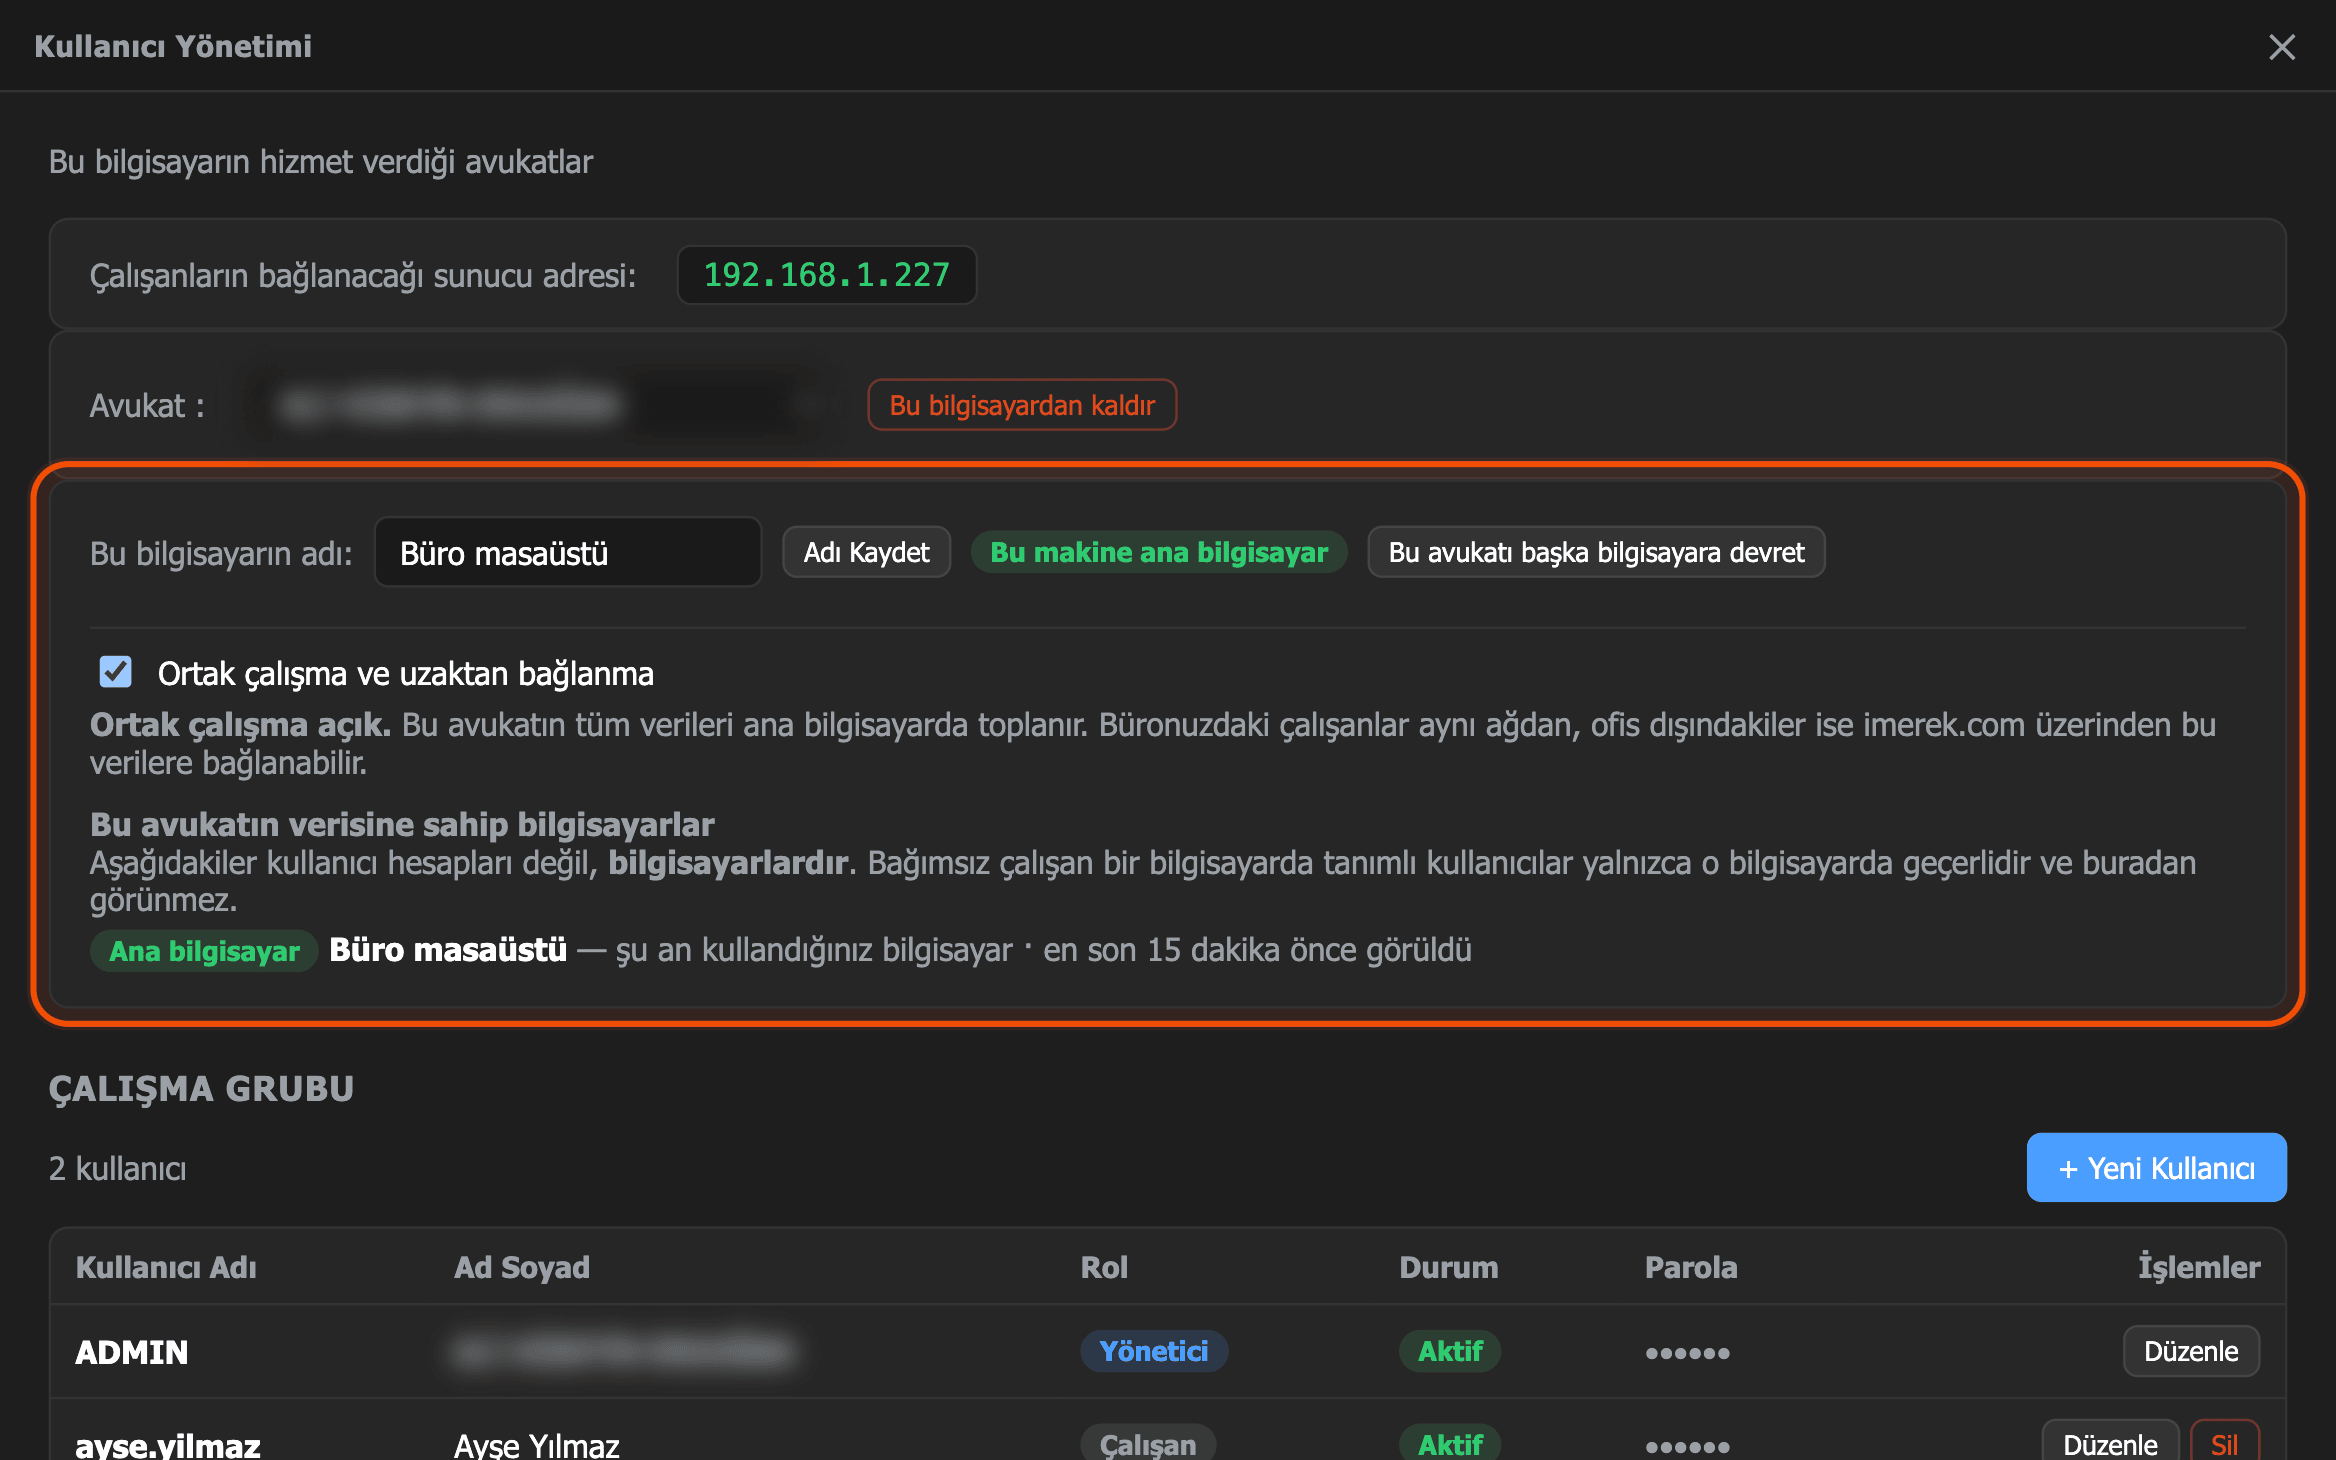
Task: Click the ÇALIŞMA GRUBU heading
Action: (x=202, y=1088)
